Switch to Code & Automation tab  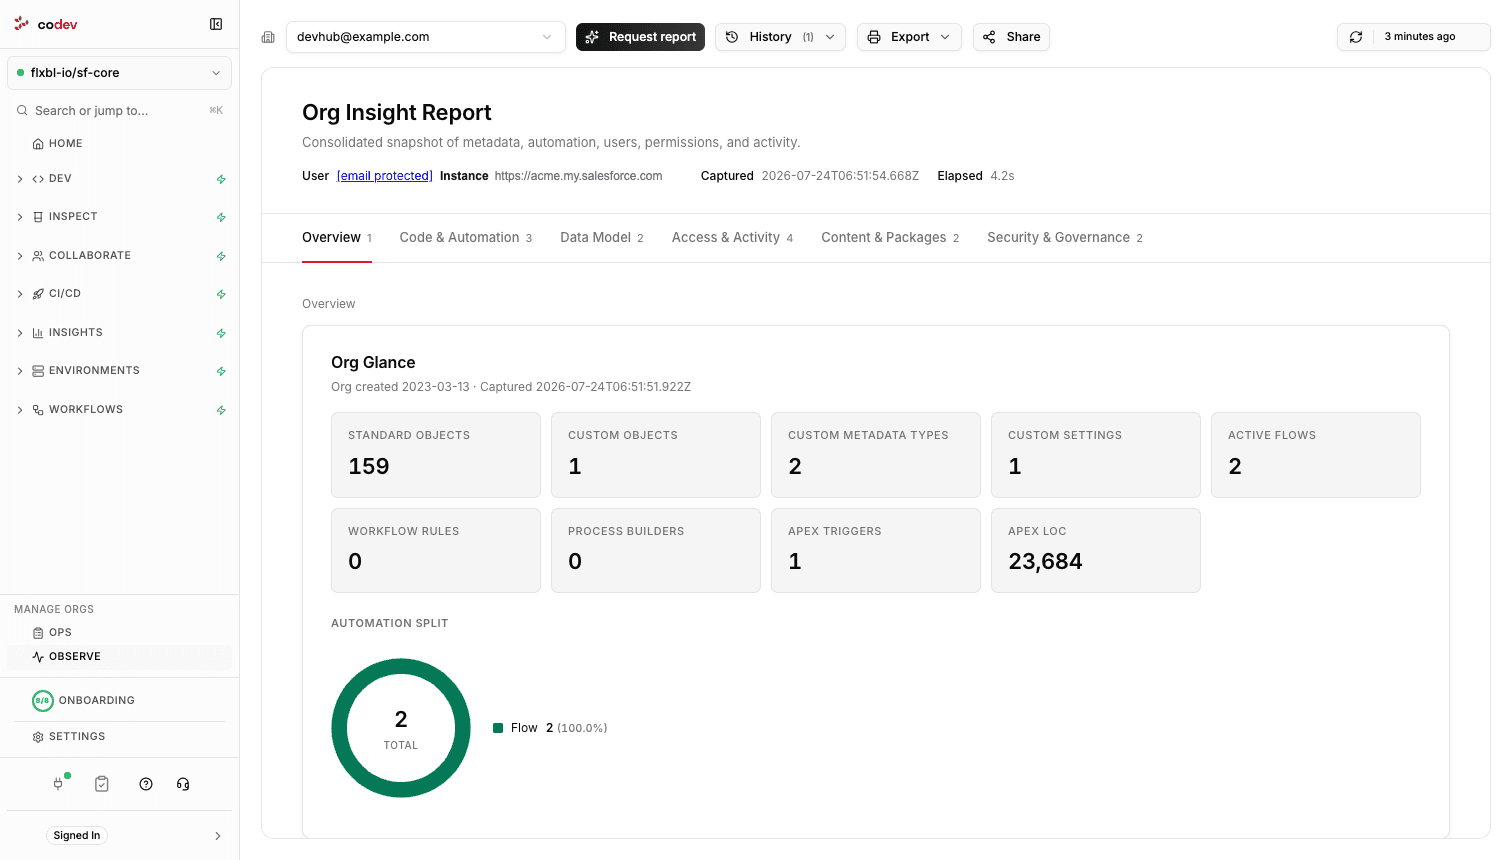pos(466,238)
